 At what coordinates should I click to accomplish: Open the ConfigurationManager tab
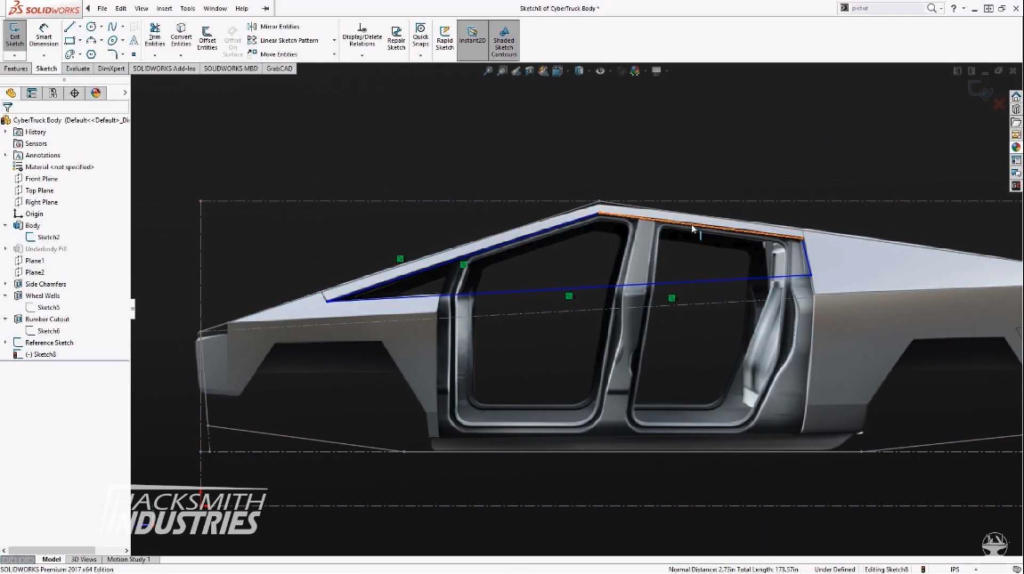53,93
